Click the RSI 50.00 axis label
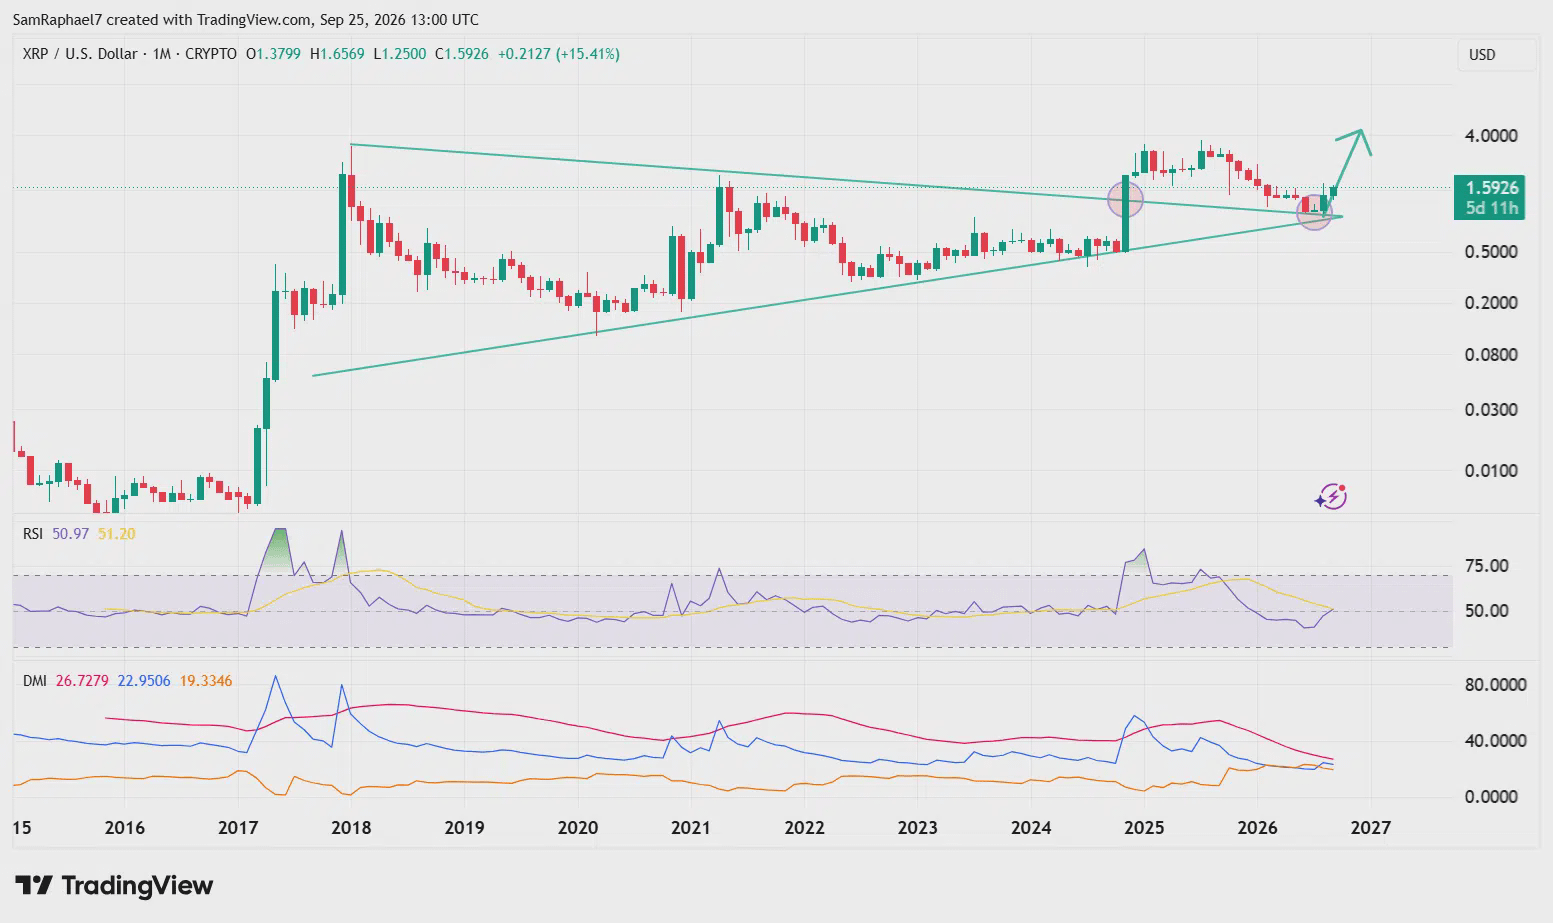1553x923 pixels. pyautogui.click(x=1486, y=611)
